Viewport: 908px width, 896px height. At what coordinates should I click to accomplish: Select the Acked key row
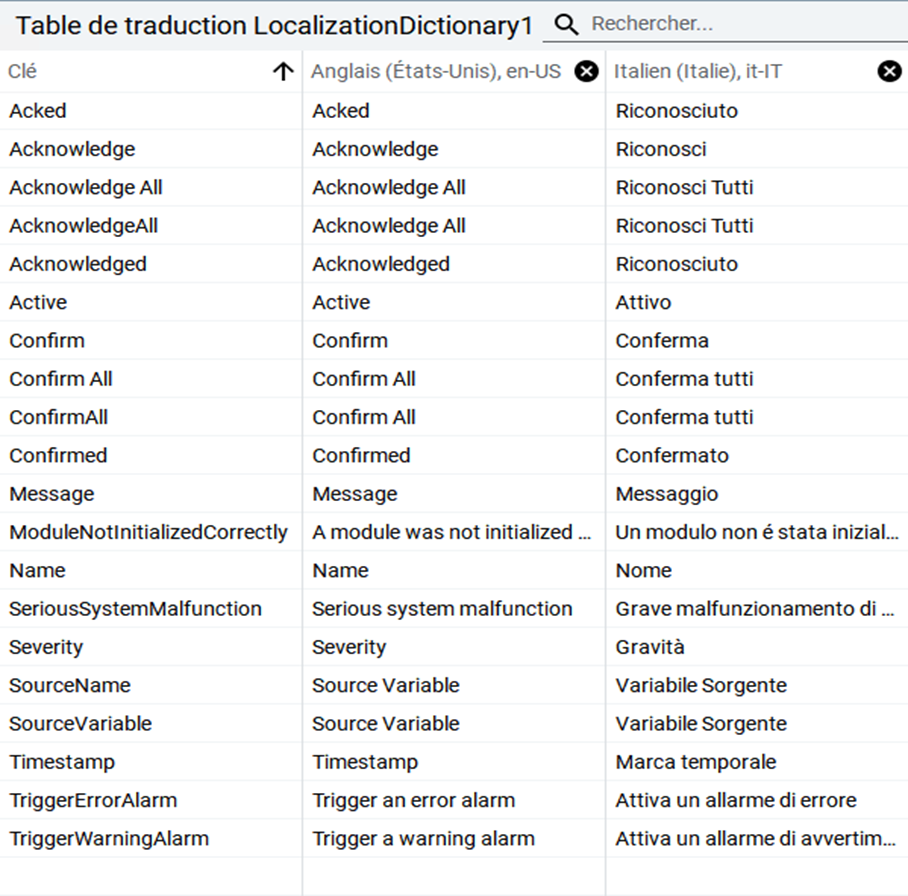pyautogui.click(x=38, y=111)
